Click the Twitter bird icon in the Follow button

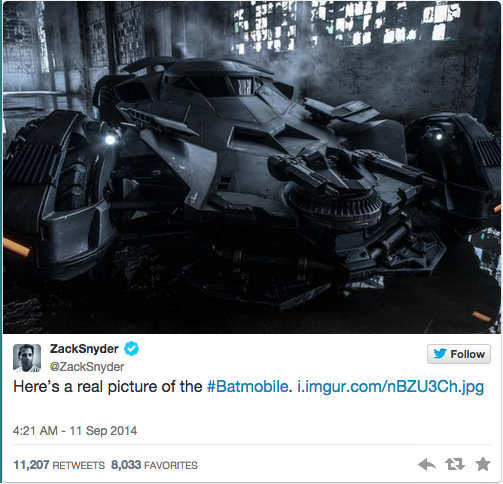[440, 354]
